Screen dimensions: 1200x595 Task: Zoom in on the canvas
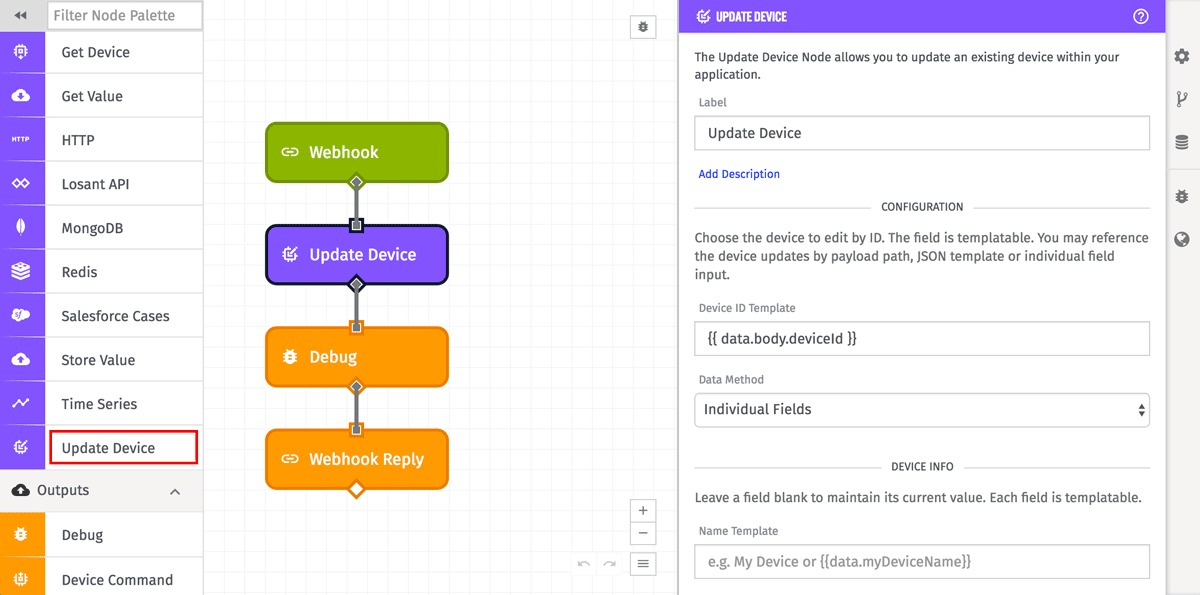(x=643, y=510)
